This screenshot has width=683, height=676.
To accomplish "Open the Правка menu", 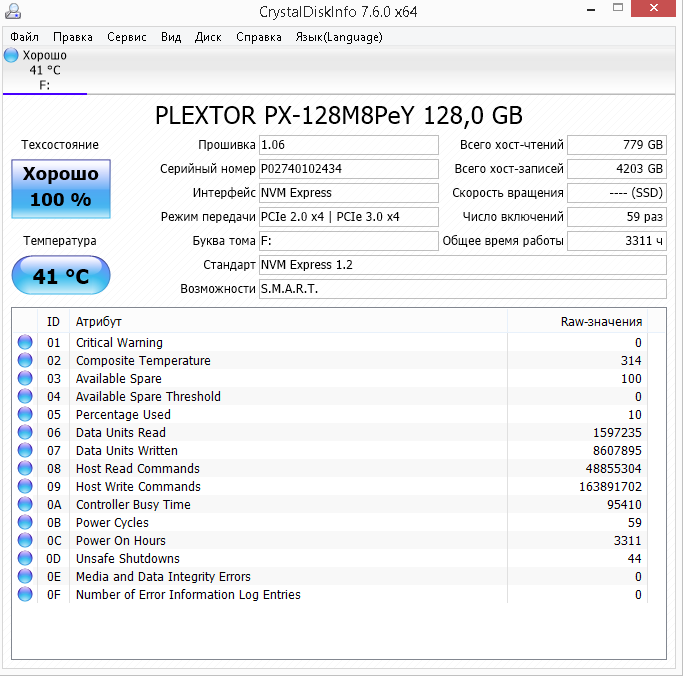I will click(x=73, y=37).
